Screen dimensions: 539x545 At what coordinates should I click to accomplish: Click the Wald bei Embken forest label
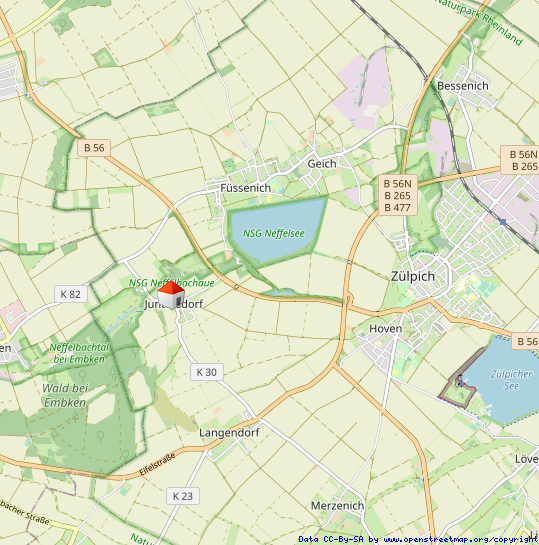point(65,395)
